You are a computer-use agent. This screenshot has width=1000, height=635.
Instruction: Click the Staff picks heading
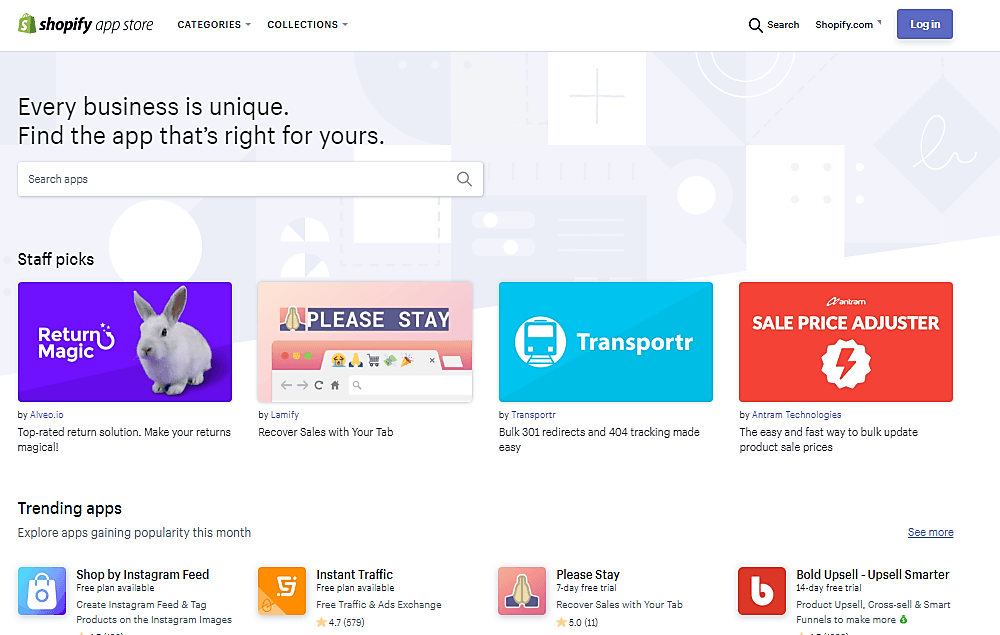56,259
